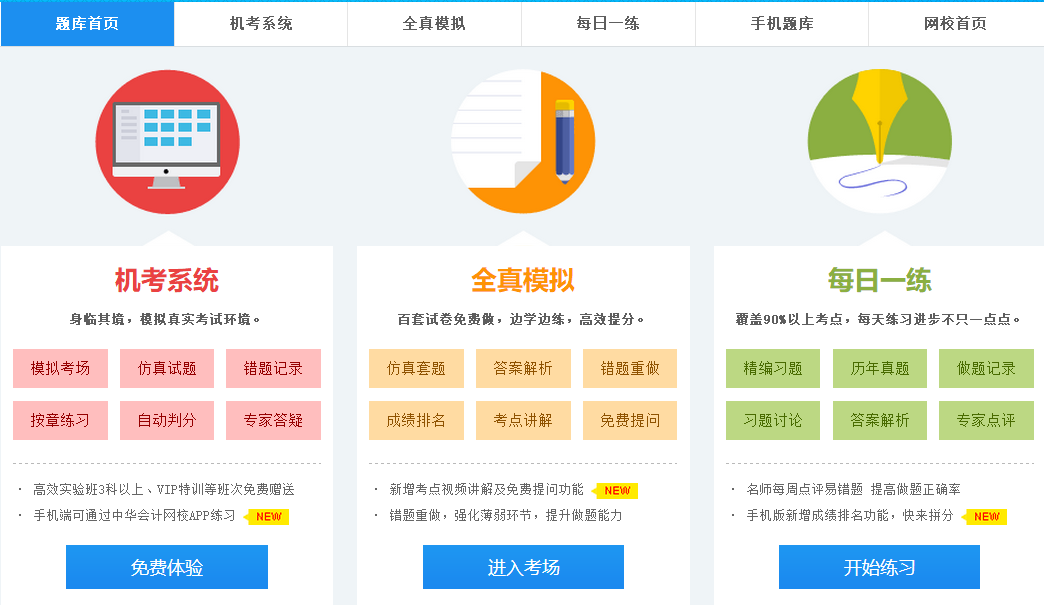Select the pink 模拟考场 tag
1044x605 pixels.
click(x=60, y=368)
